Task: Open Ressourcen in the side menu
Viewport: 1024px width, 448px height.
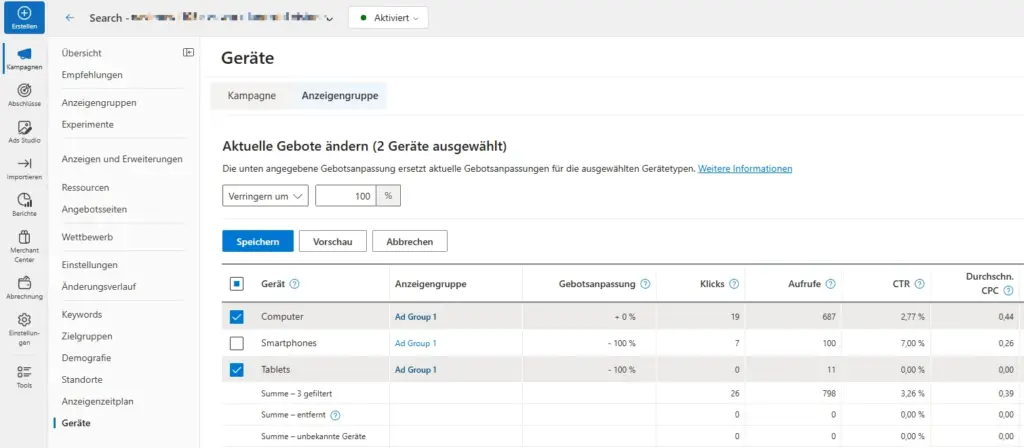Action: pos(85,187)
